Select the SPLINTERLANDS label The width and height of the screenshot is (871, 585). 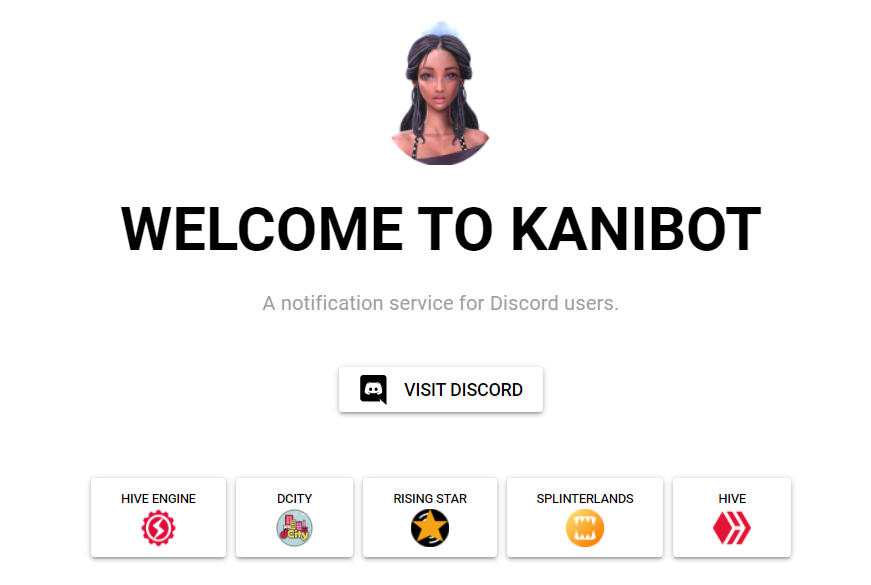tap(585, 499)
